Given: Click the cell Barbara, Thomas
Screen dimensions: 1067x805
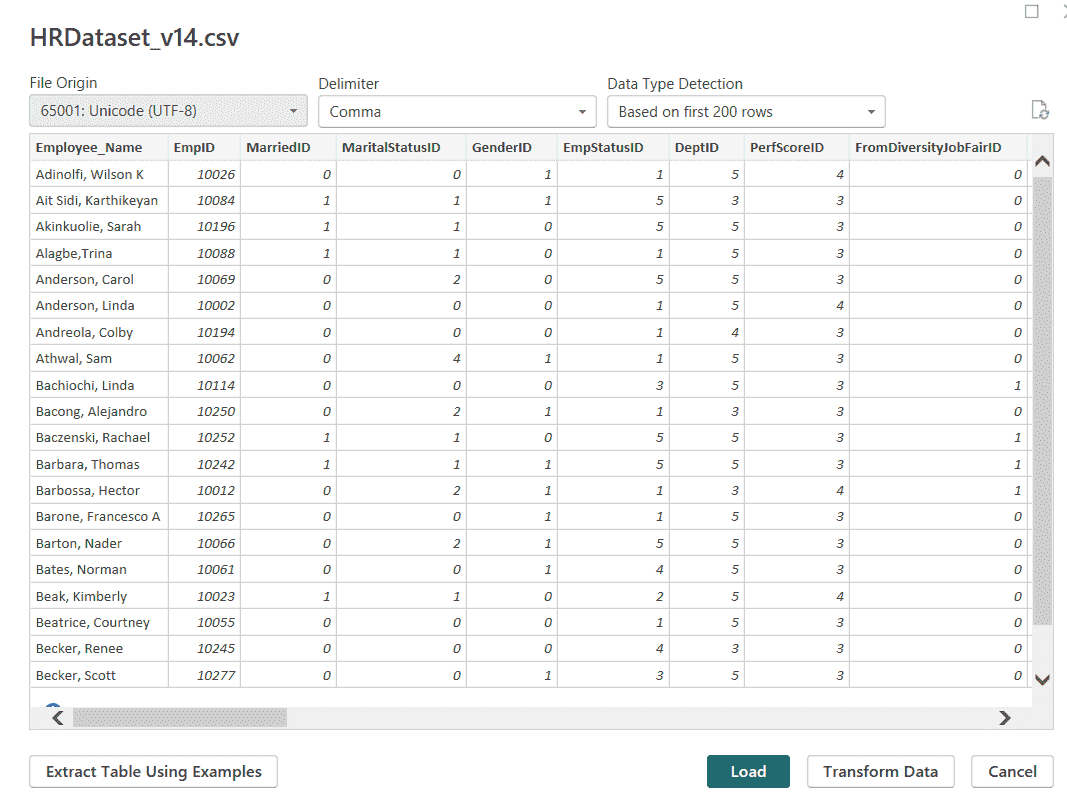Looking at the screenshot, I should pyautogui.click(x=99, y=464).
